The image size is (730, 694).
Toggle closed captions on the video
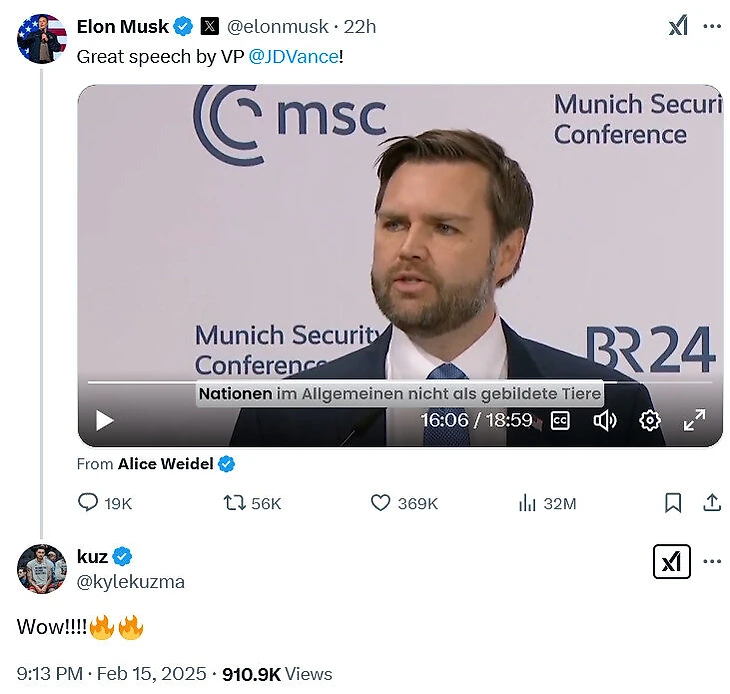click(x=560, y=421)
